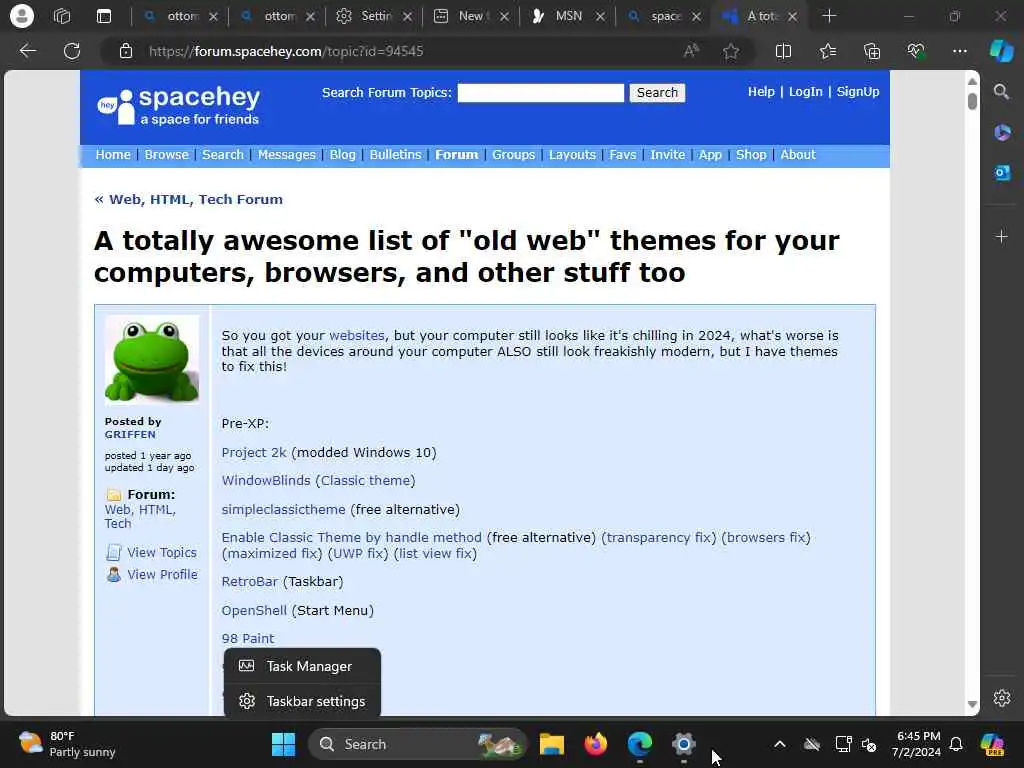Open the Settings app in the taskbar

pyautogui.click(x=683, y=744)
